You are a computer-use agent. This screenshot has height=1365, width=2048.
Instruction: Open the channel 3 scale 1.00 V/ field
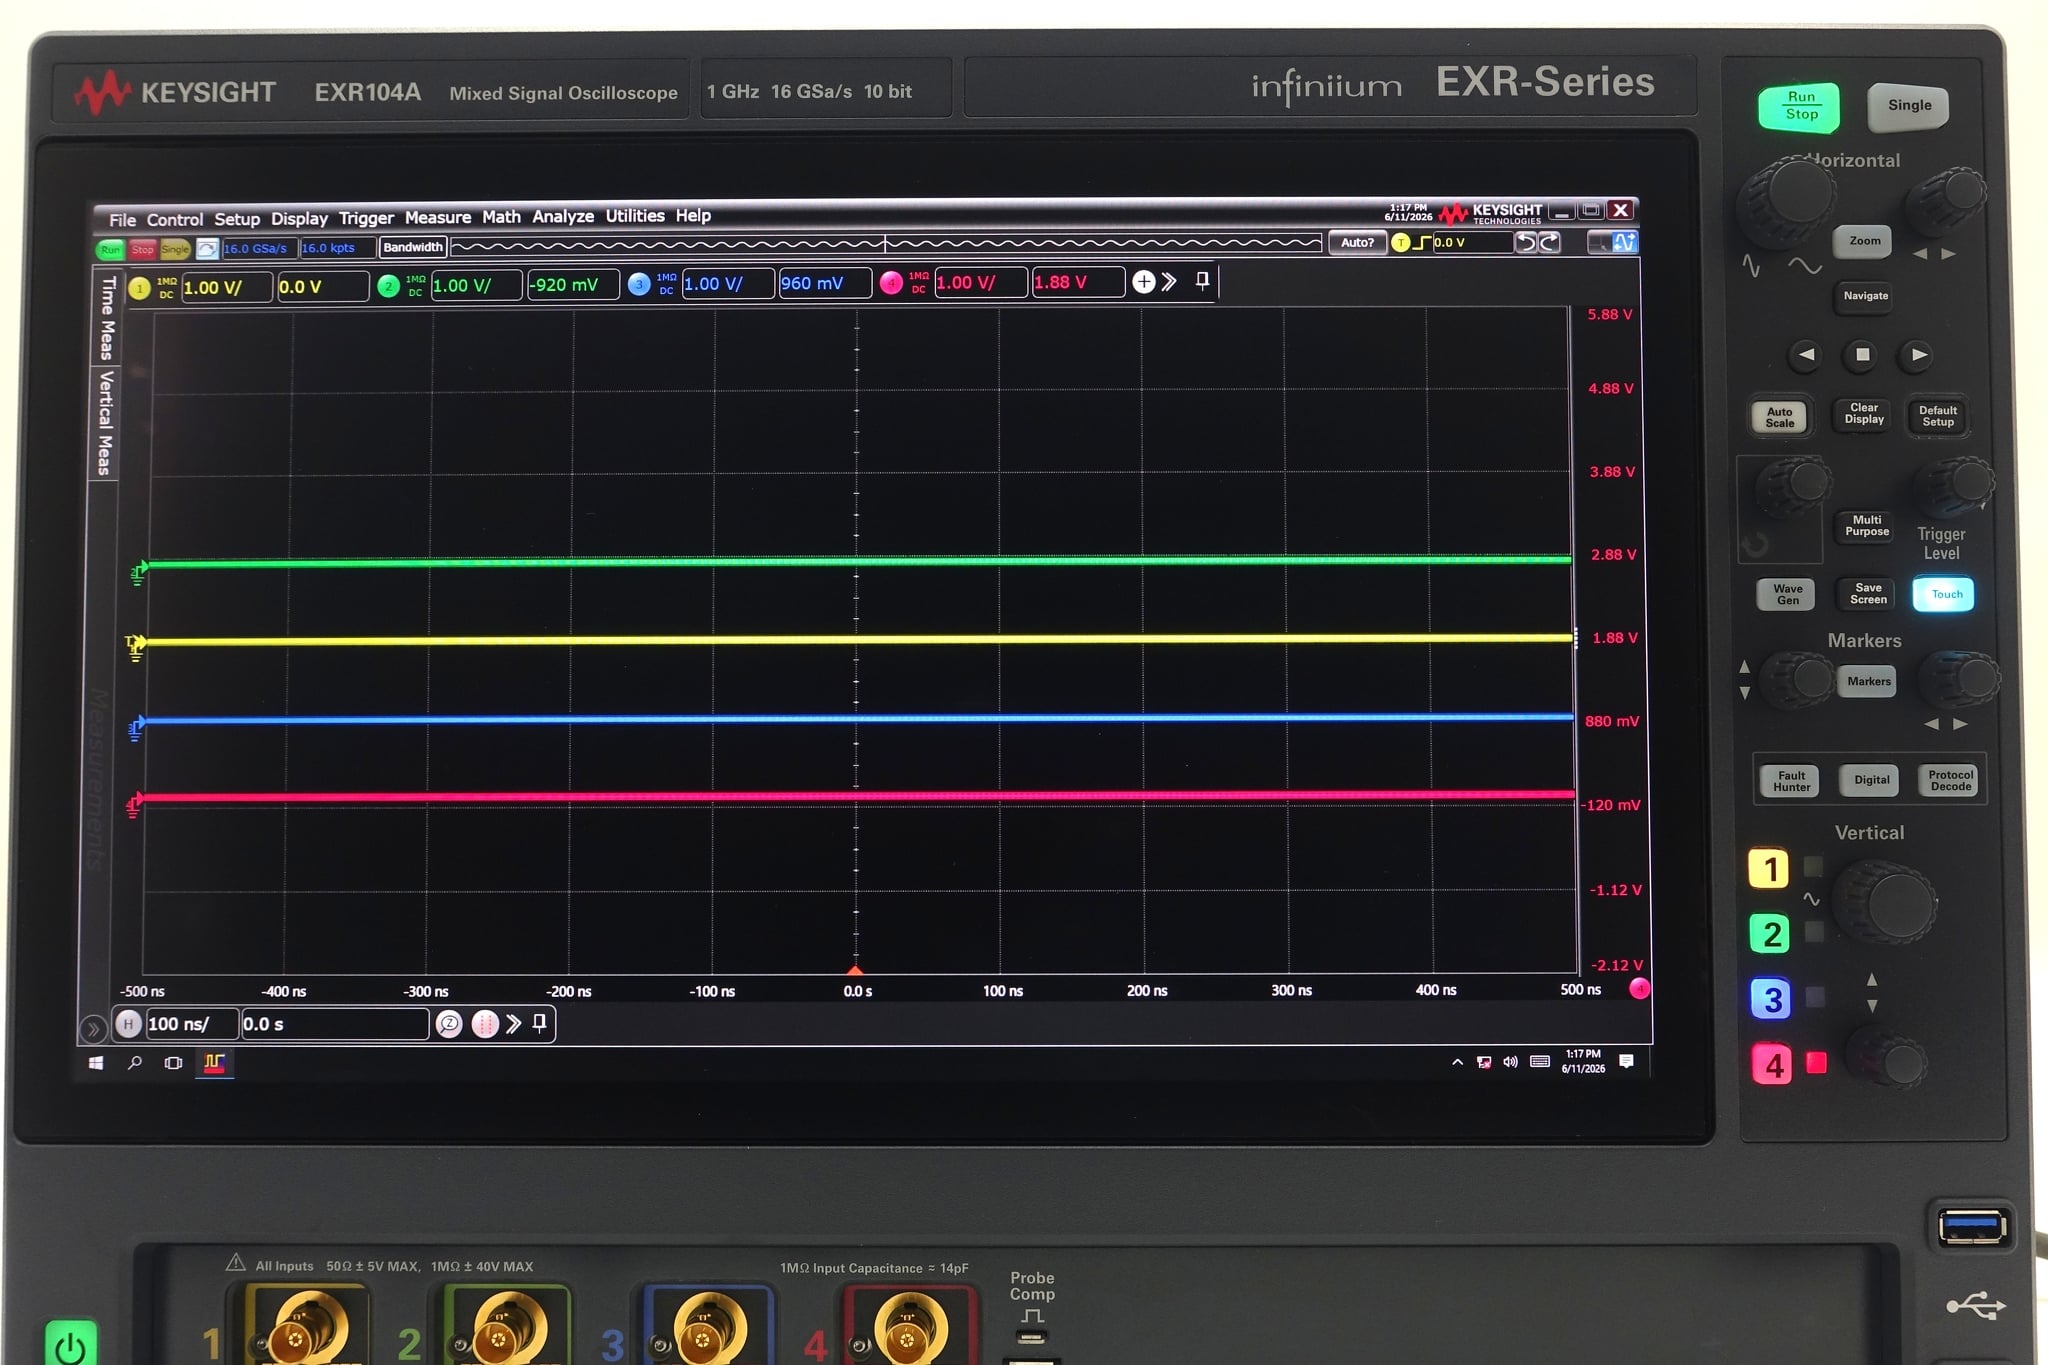pyautogui.click(x=728, y=283)
